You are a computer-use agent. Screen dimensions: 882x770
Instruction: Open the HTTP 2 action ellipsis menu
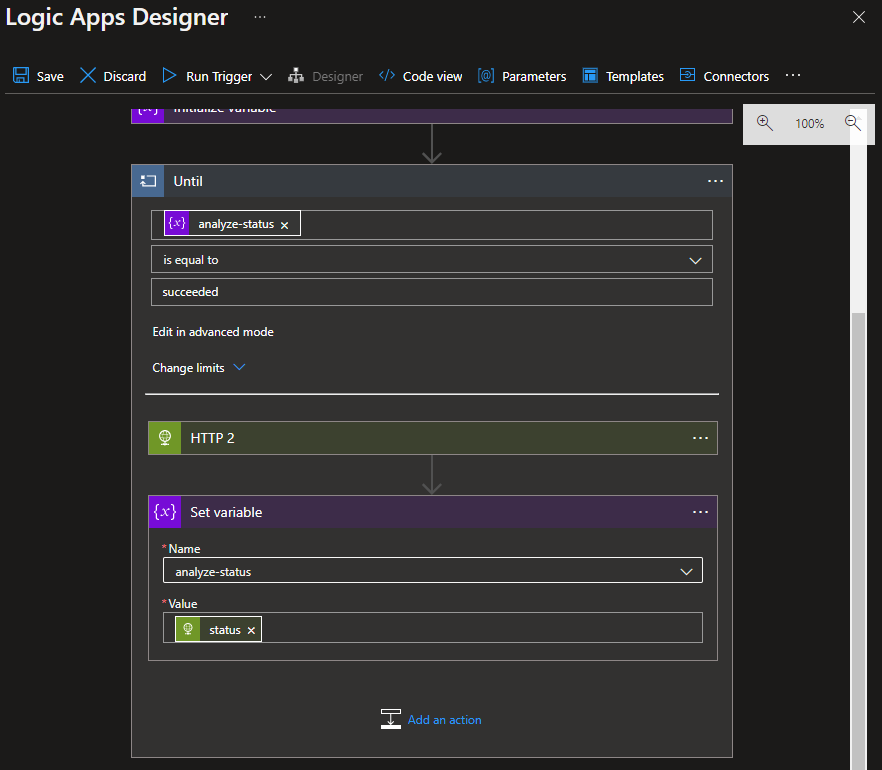(x=700, y=438)
